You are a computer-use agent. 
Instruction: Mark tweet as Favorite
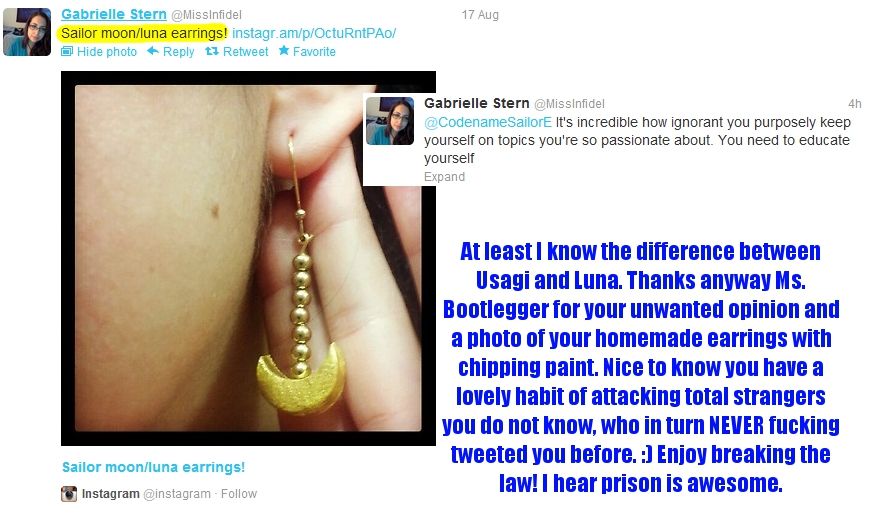pyautogui.click(x=314, y=52)
